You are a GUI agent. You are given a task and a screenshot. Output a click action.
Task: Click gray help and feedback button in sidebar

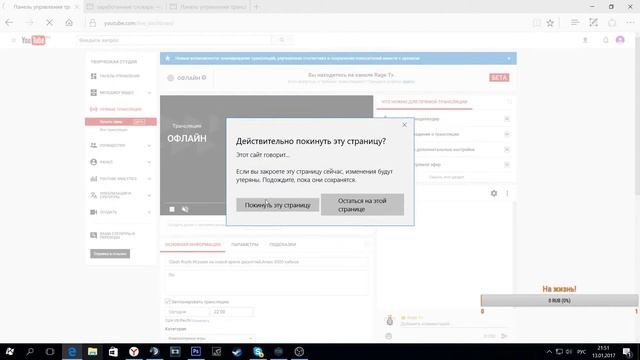point(110,253)
